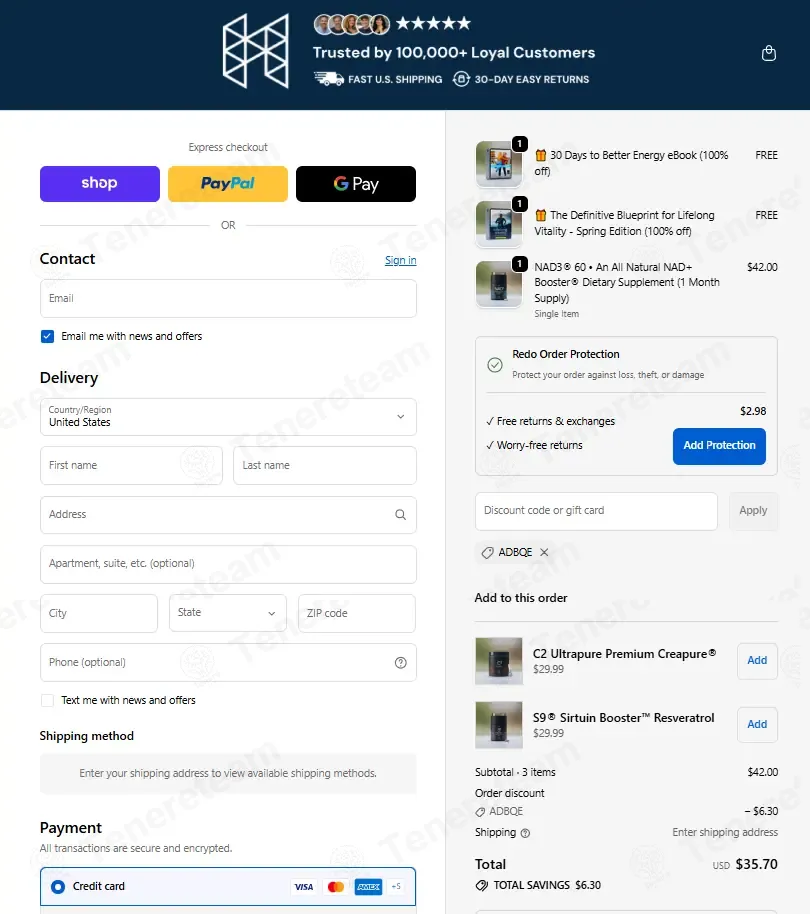The width and height of the screenshot is (810, 914).
Task: Click the store logo in header
Action: click(256, 51)
